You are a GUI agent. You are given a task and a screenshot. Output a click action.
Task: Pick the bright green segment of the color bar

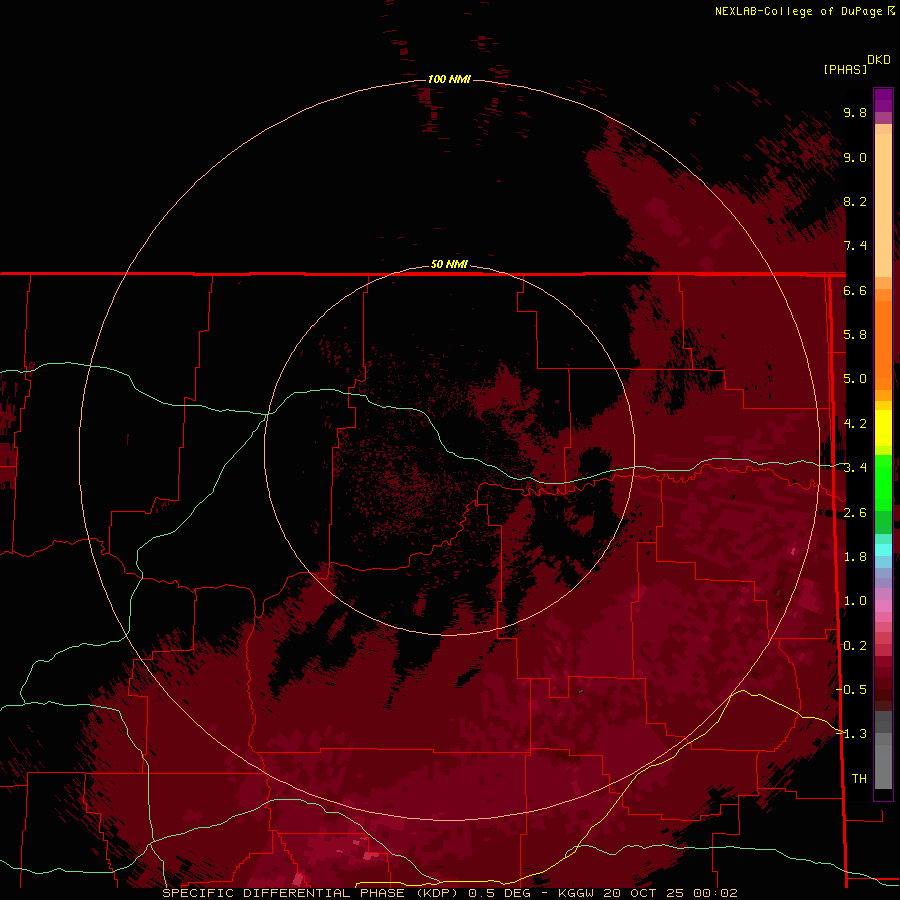click(883, 482)
